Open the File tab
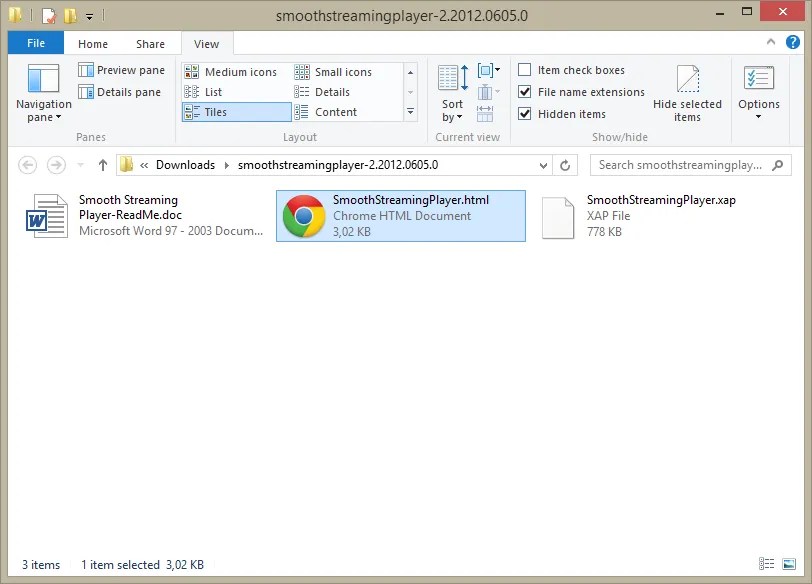 36,43
